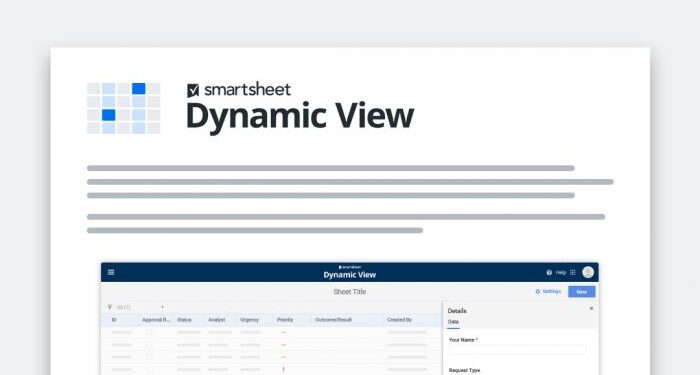Image resolution: width=700 pixels, height=375 pixels.
Task: Click the Your Name input field
Action: coord(517,350)
